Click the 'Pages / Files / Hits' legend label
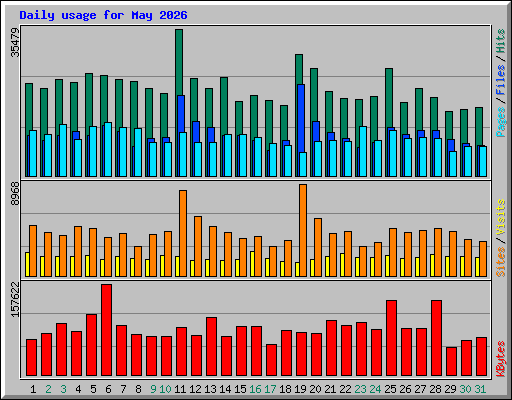Image resolution: width=512 pixels, height=400 pixels. 501,83
